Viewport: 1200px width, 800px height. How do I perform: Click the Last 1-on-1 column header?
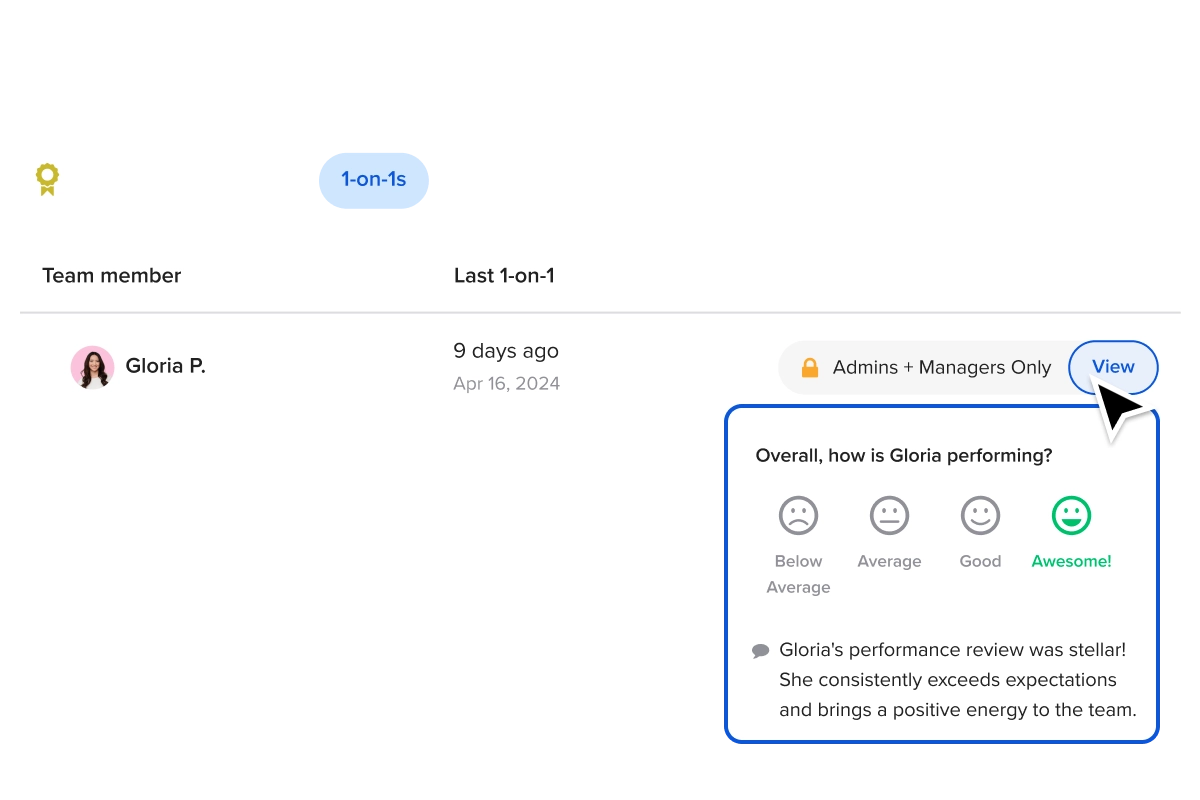point(504,276)
